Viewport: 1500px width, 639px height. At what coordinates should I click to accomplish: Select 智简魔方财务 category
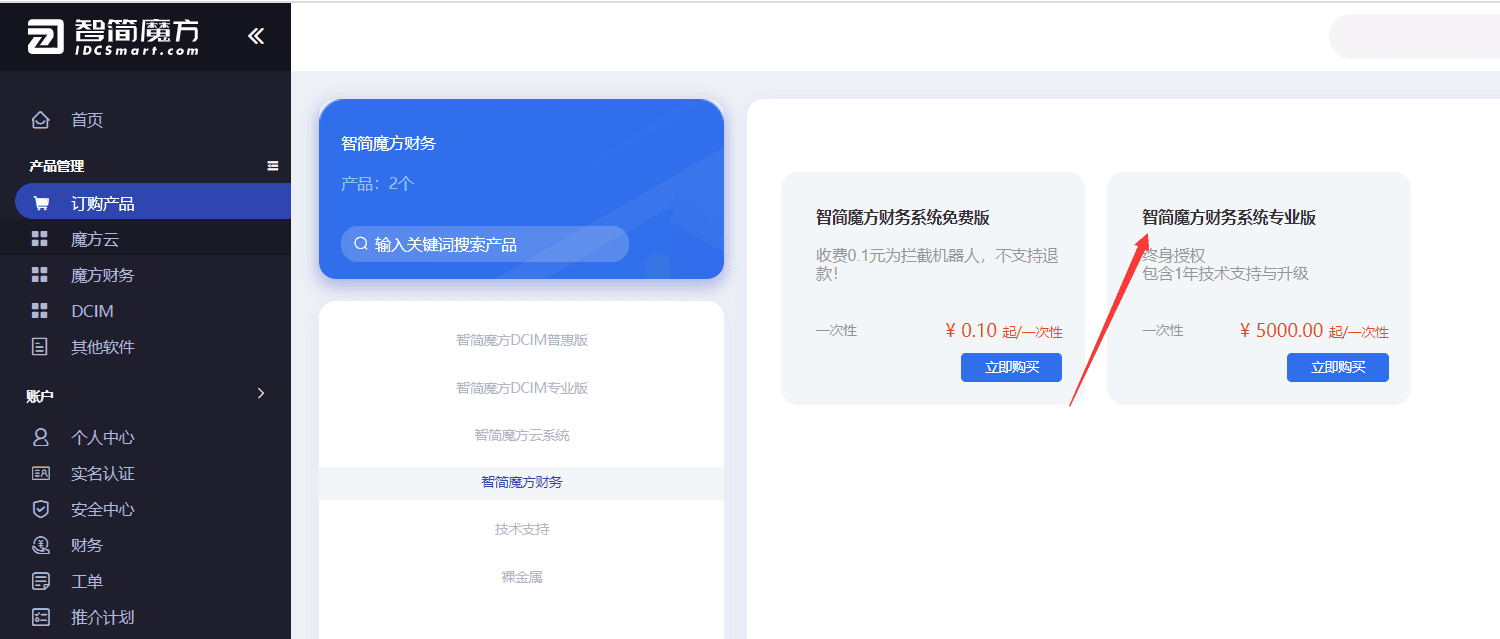(522, 482)
